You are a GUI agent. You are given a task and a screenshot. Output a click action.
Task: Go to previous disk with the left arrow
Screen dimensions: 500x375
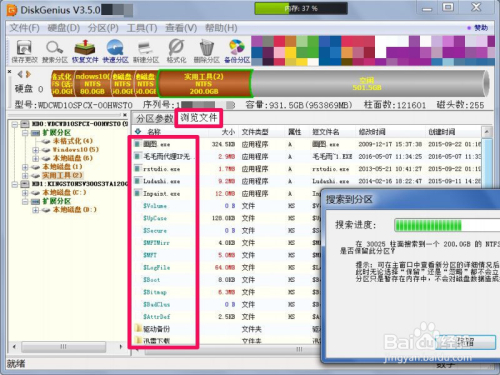(x=20, y=74)
